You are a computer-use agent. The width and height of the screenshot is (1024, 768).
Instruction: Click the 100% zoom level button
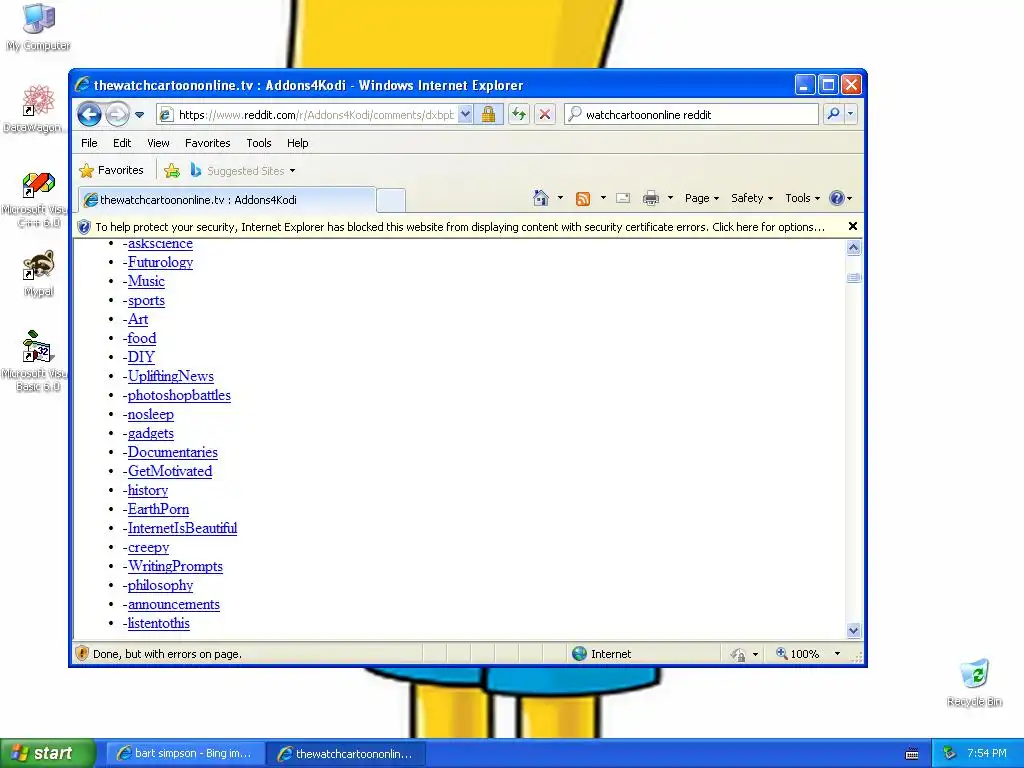tap(797, 654)
